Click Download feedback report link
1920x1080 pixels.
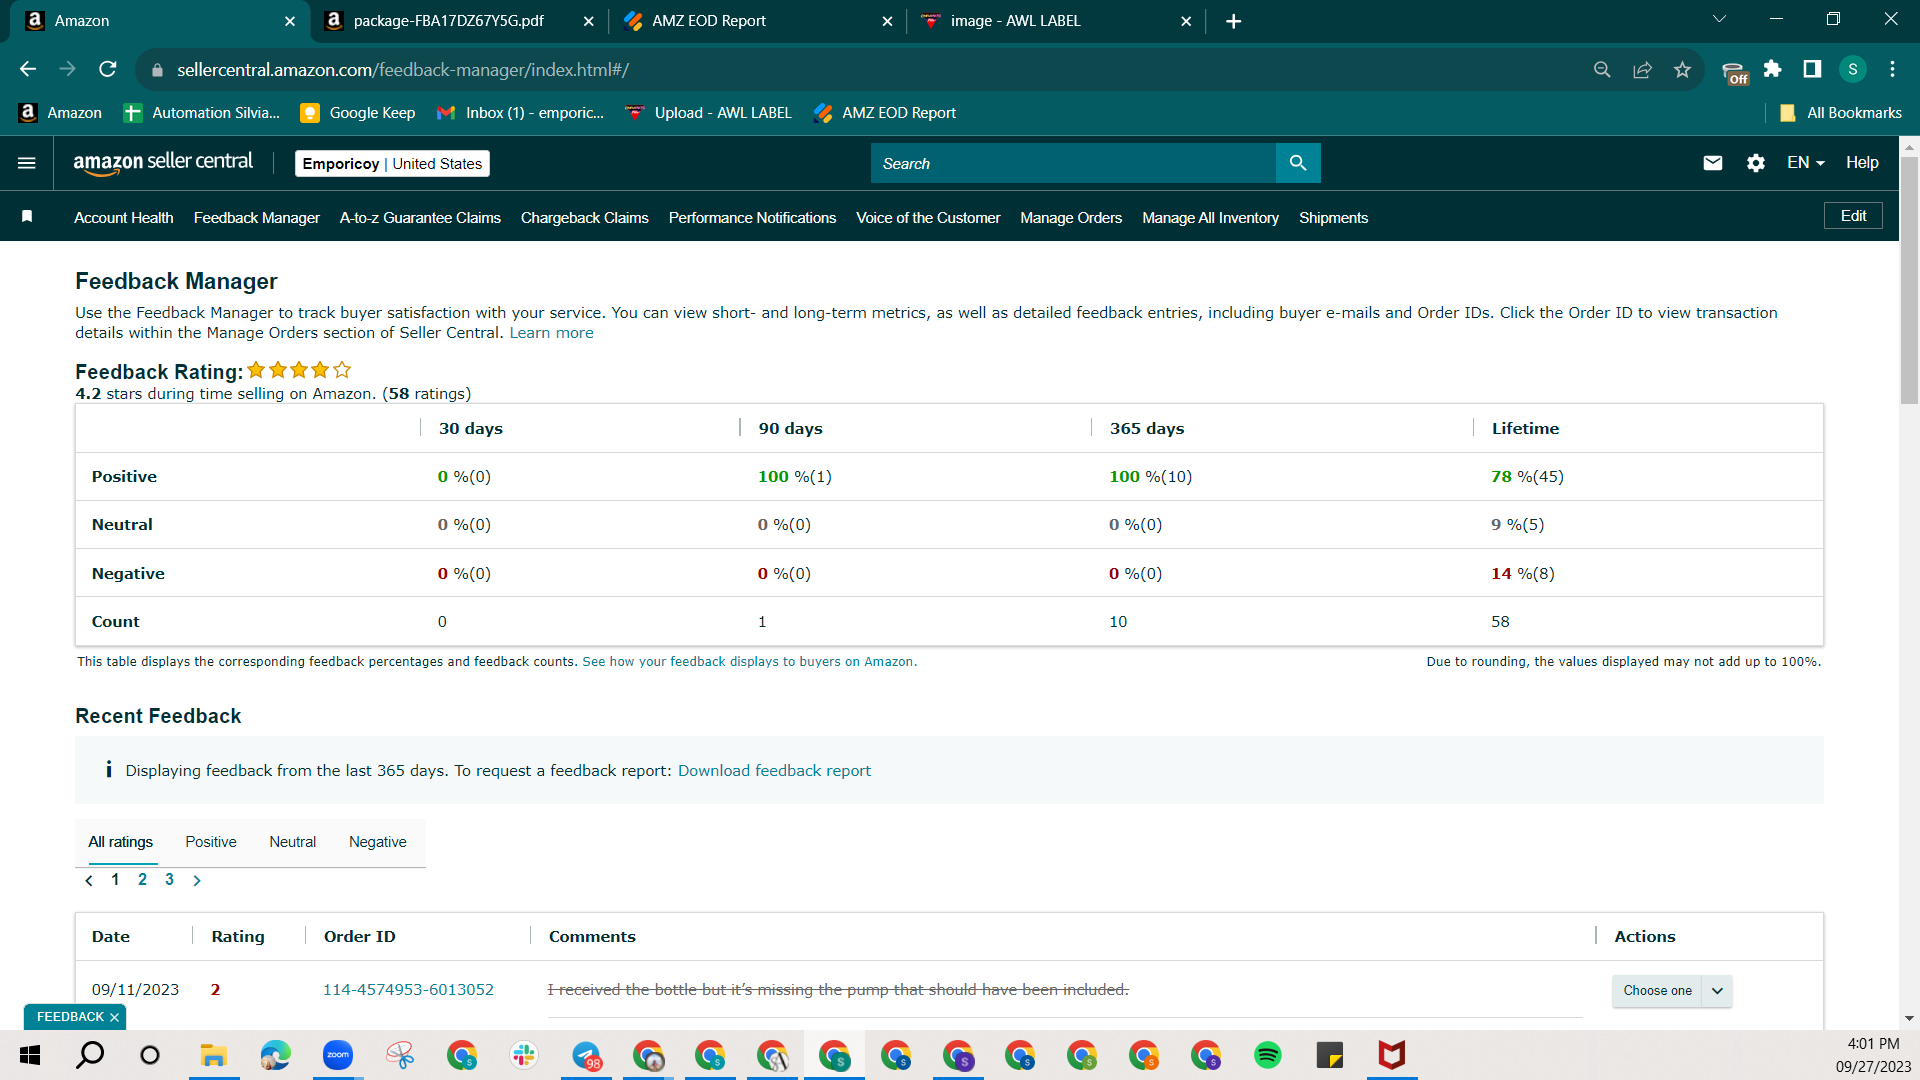774,771
